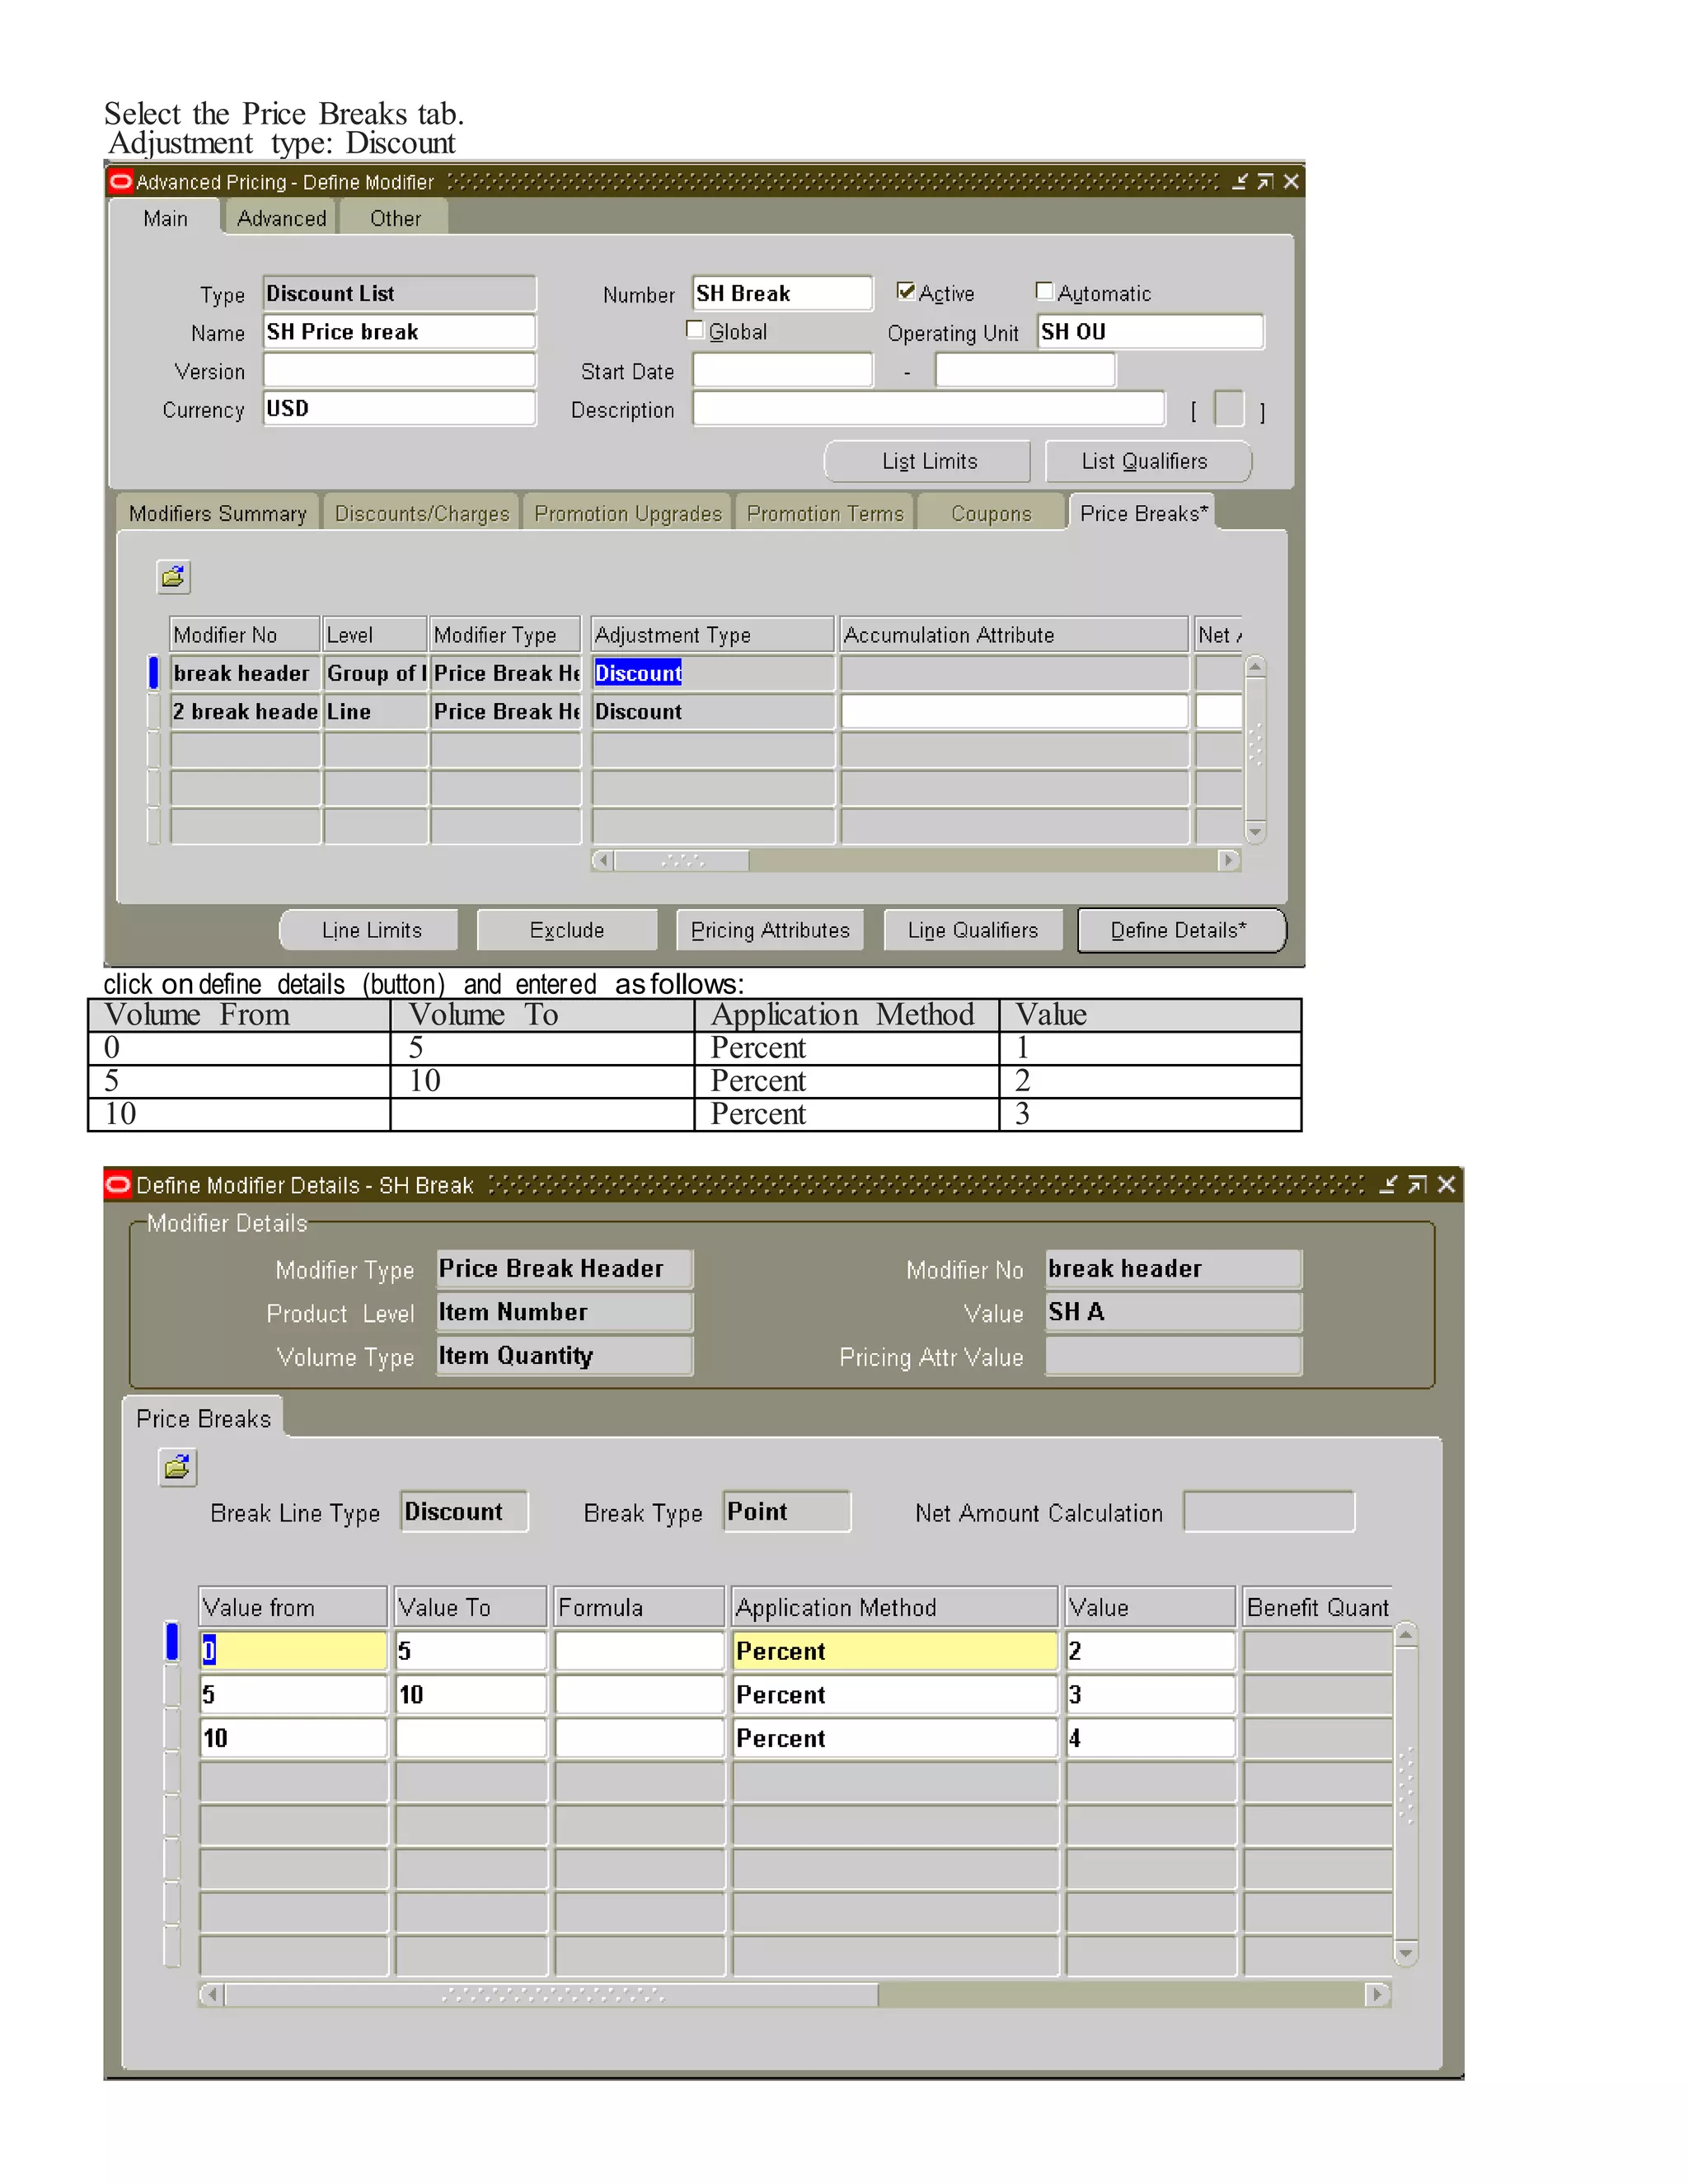Open Level field showing Group of Lines
Image resolution: width=1688 pixels, height=2184 pixels.
[376, 673]
